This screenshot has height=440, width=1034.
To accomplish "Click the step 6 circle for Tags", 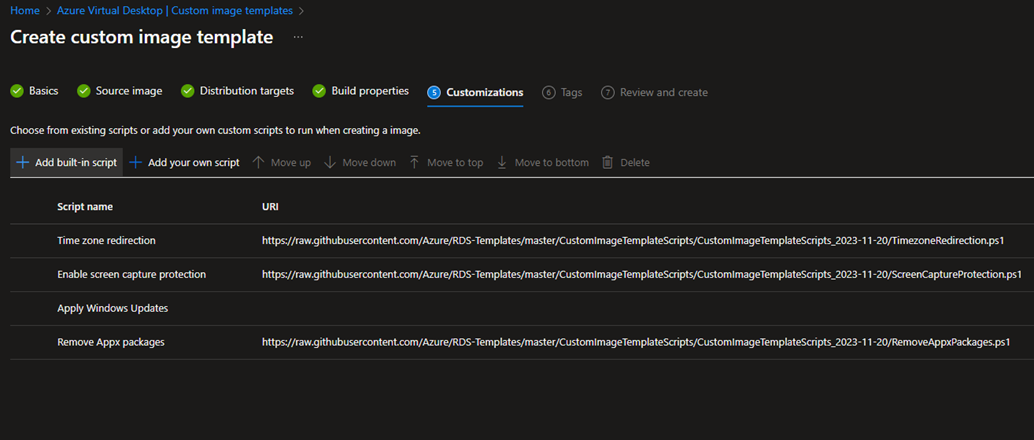I will click(x=549, y=92).
